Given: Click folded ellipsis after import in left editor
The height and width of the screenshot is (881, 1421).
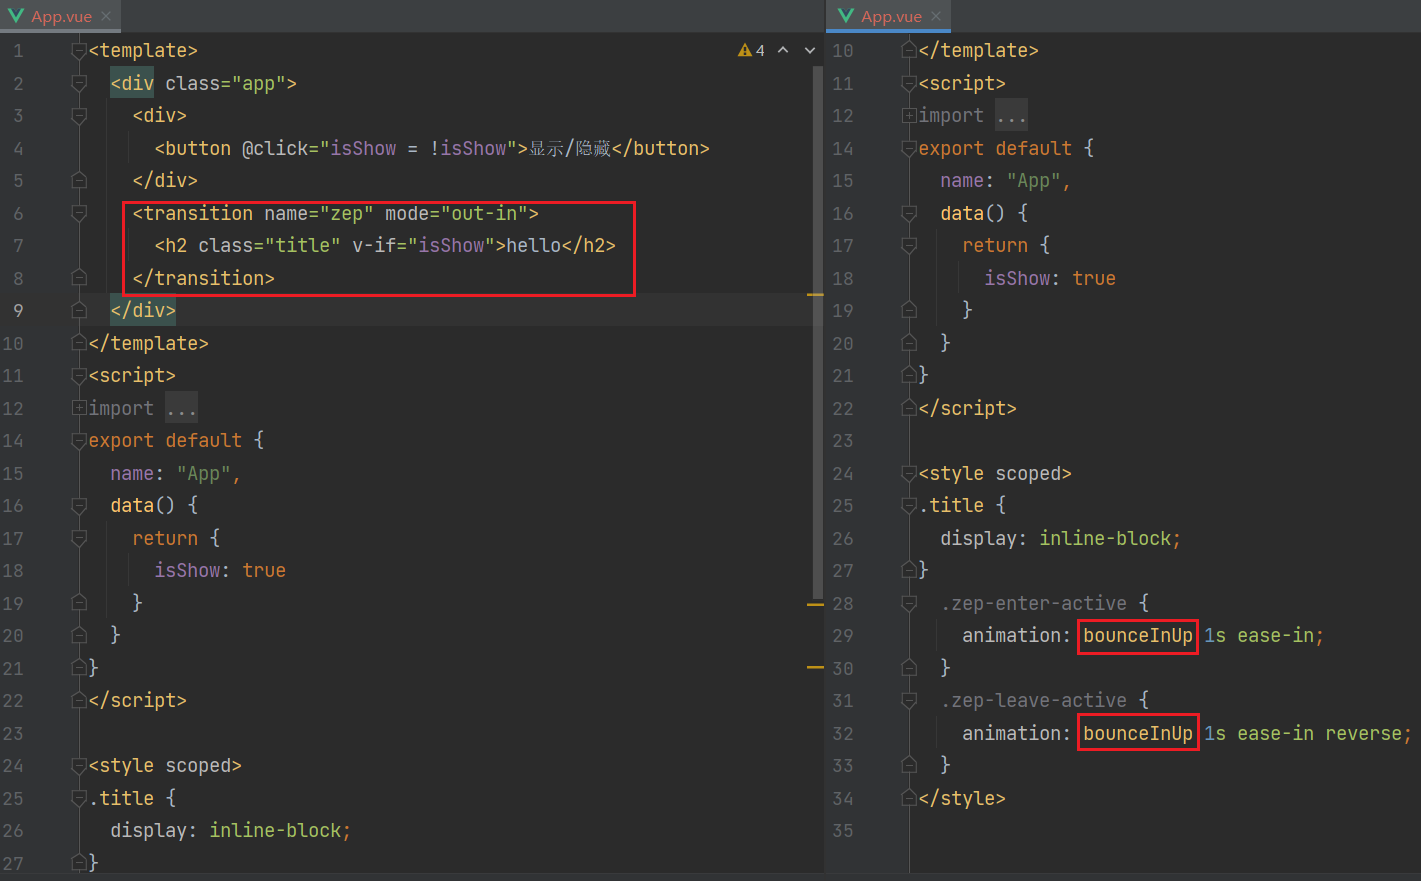Looking at the screenshot, I should [x=181, y=408].
